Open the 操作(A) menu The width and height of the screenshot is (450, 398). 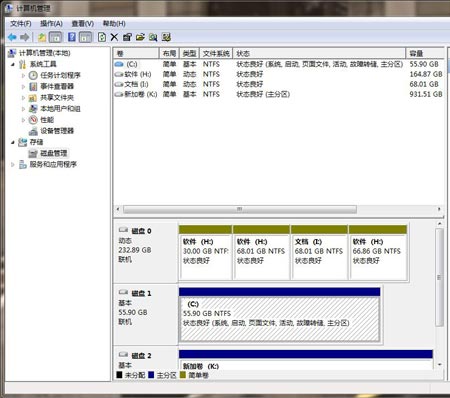click(51, 24)
